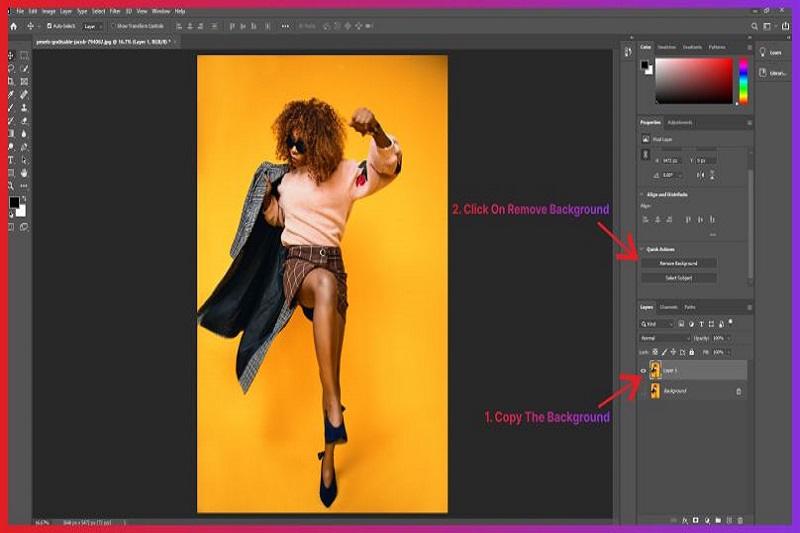Select the Frame tool
The image size is (800, 533).
click(24, 82)
